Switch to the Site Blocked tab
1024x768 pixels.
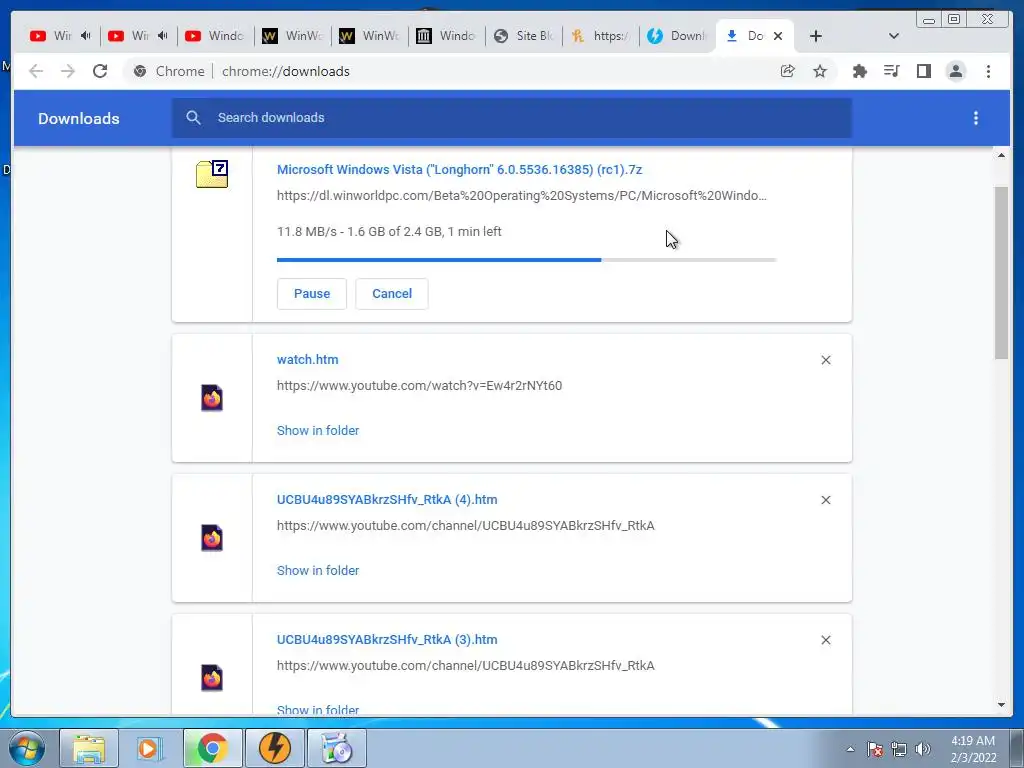[x=523, y=36]
